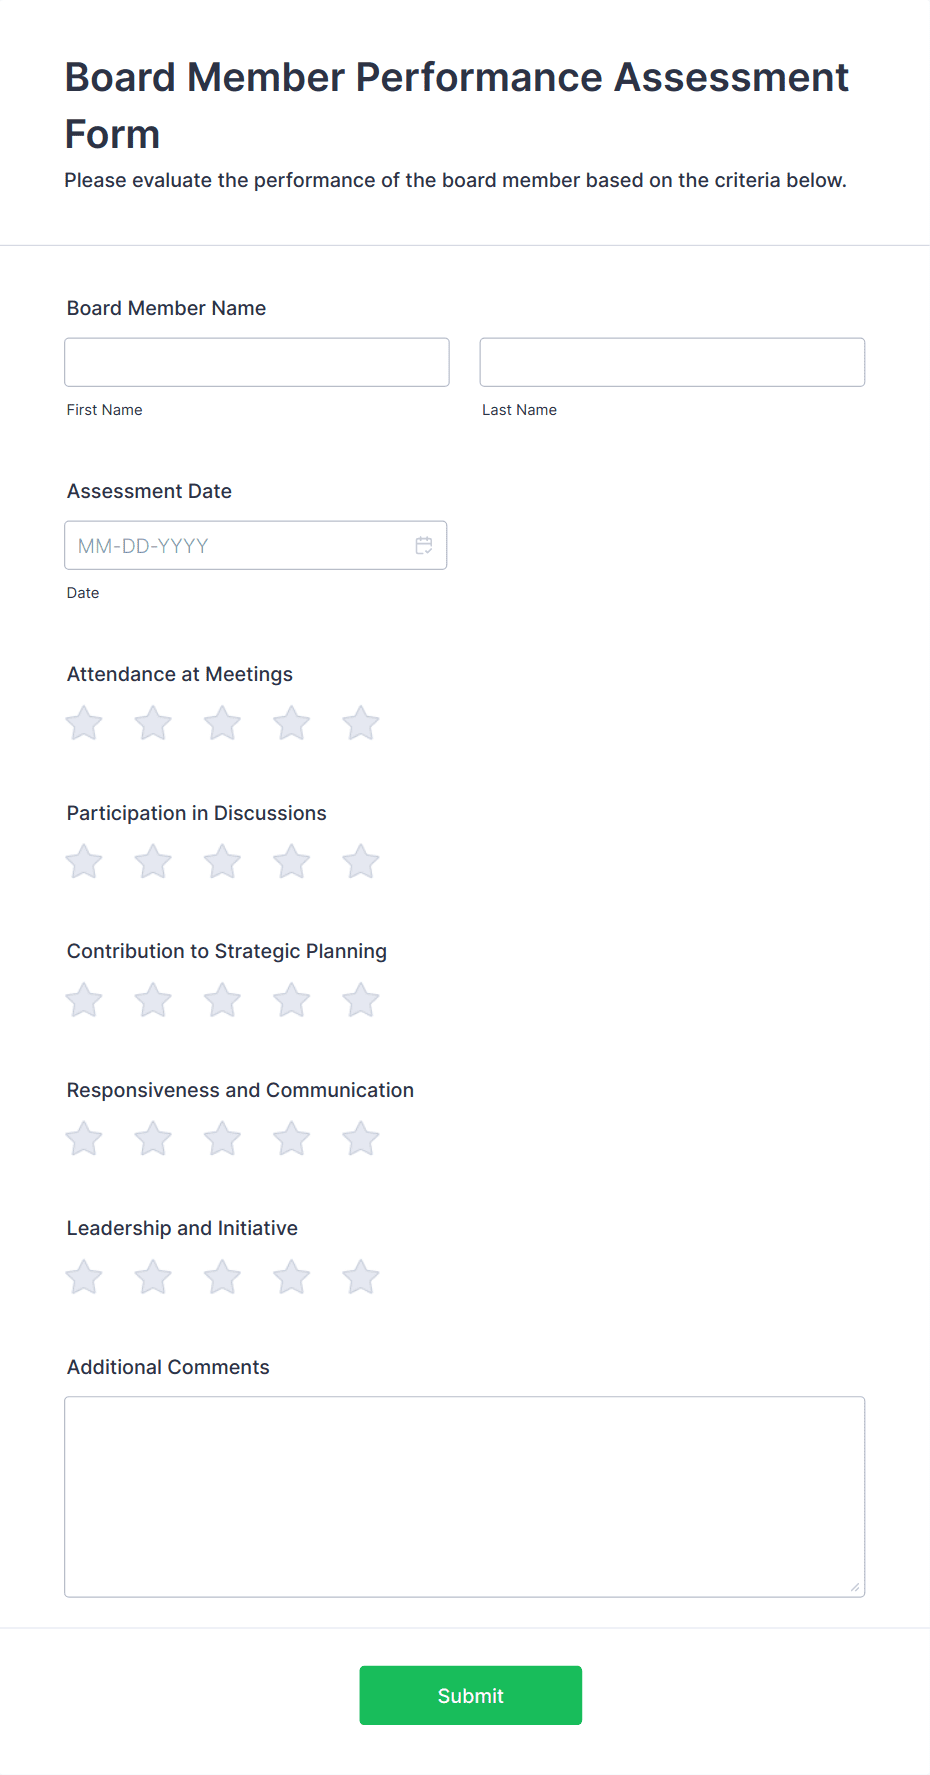Give Leadership and Initiative one star
The width and height of the screenshot is (930, 1775).
tap(84, 1277)
